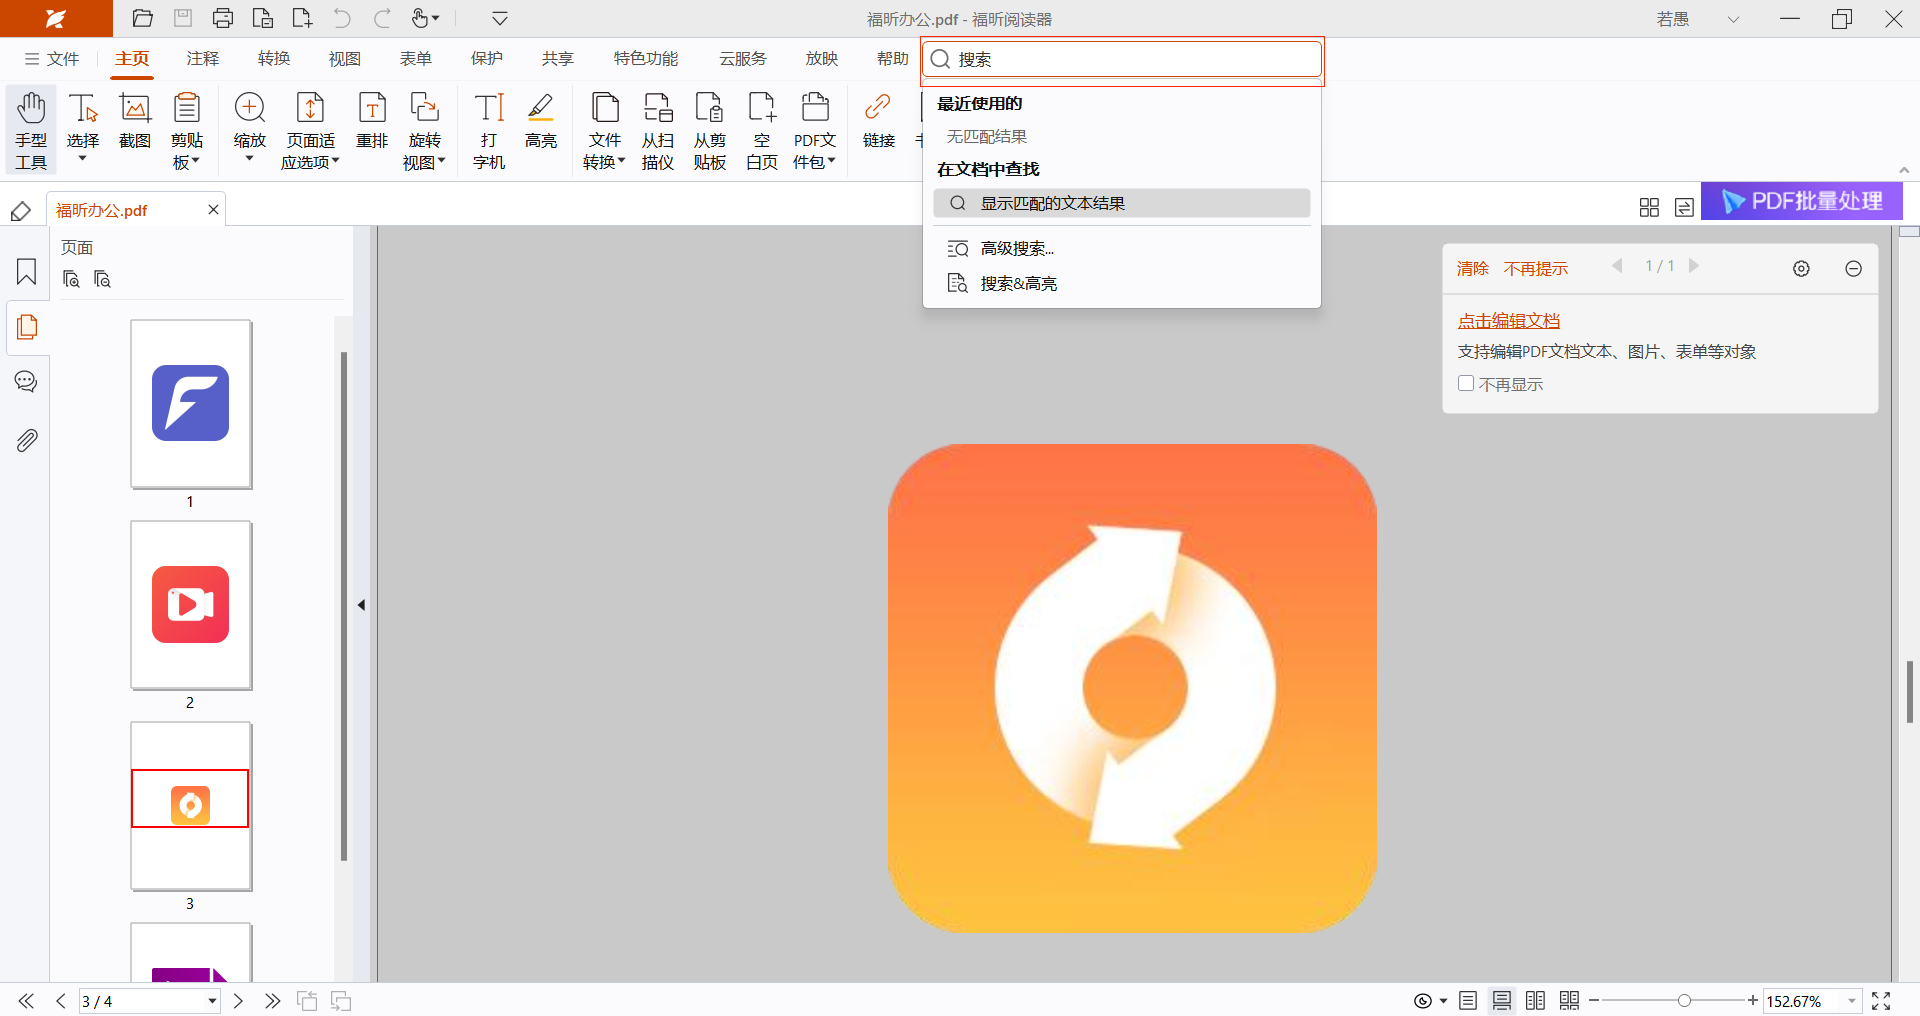The width and height of the screenshot is (1920, 1016).
Task: Open the zoom percentage 152.67% dropdown
Action: coord(1852,1001)
